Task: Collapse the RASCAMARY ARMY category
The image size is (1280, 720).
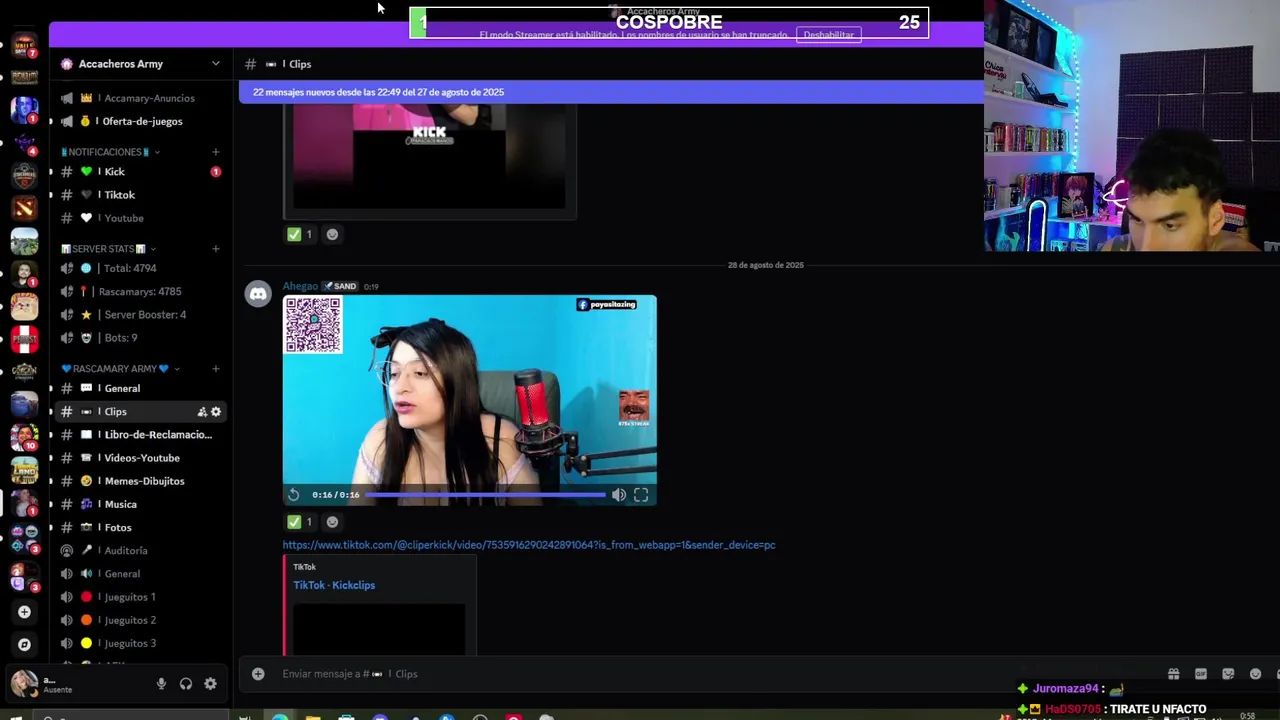Action: (x=120, y=369)
